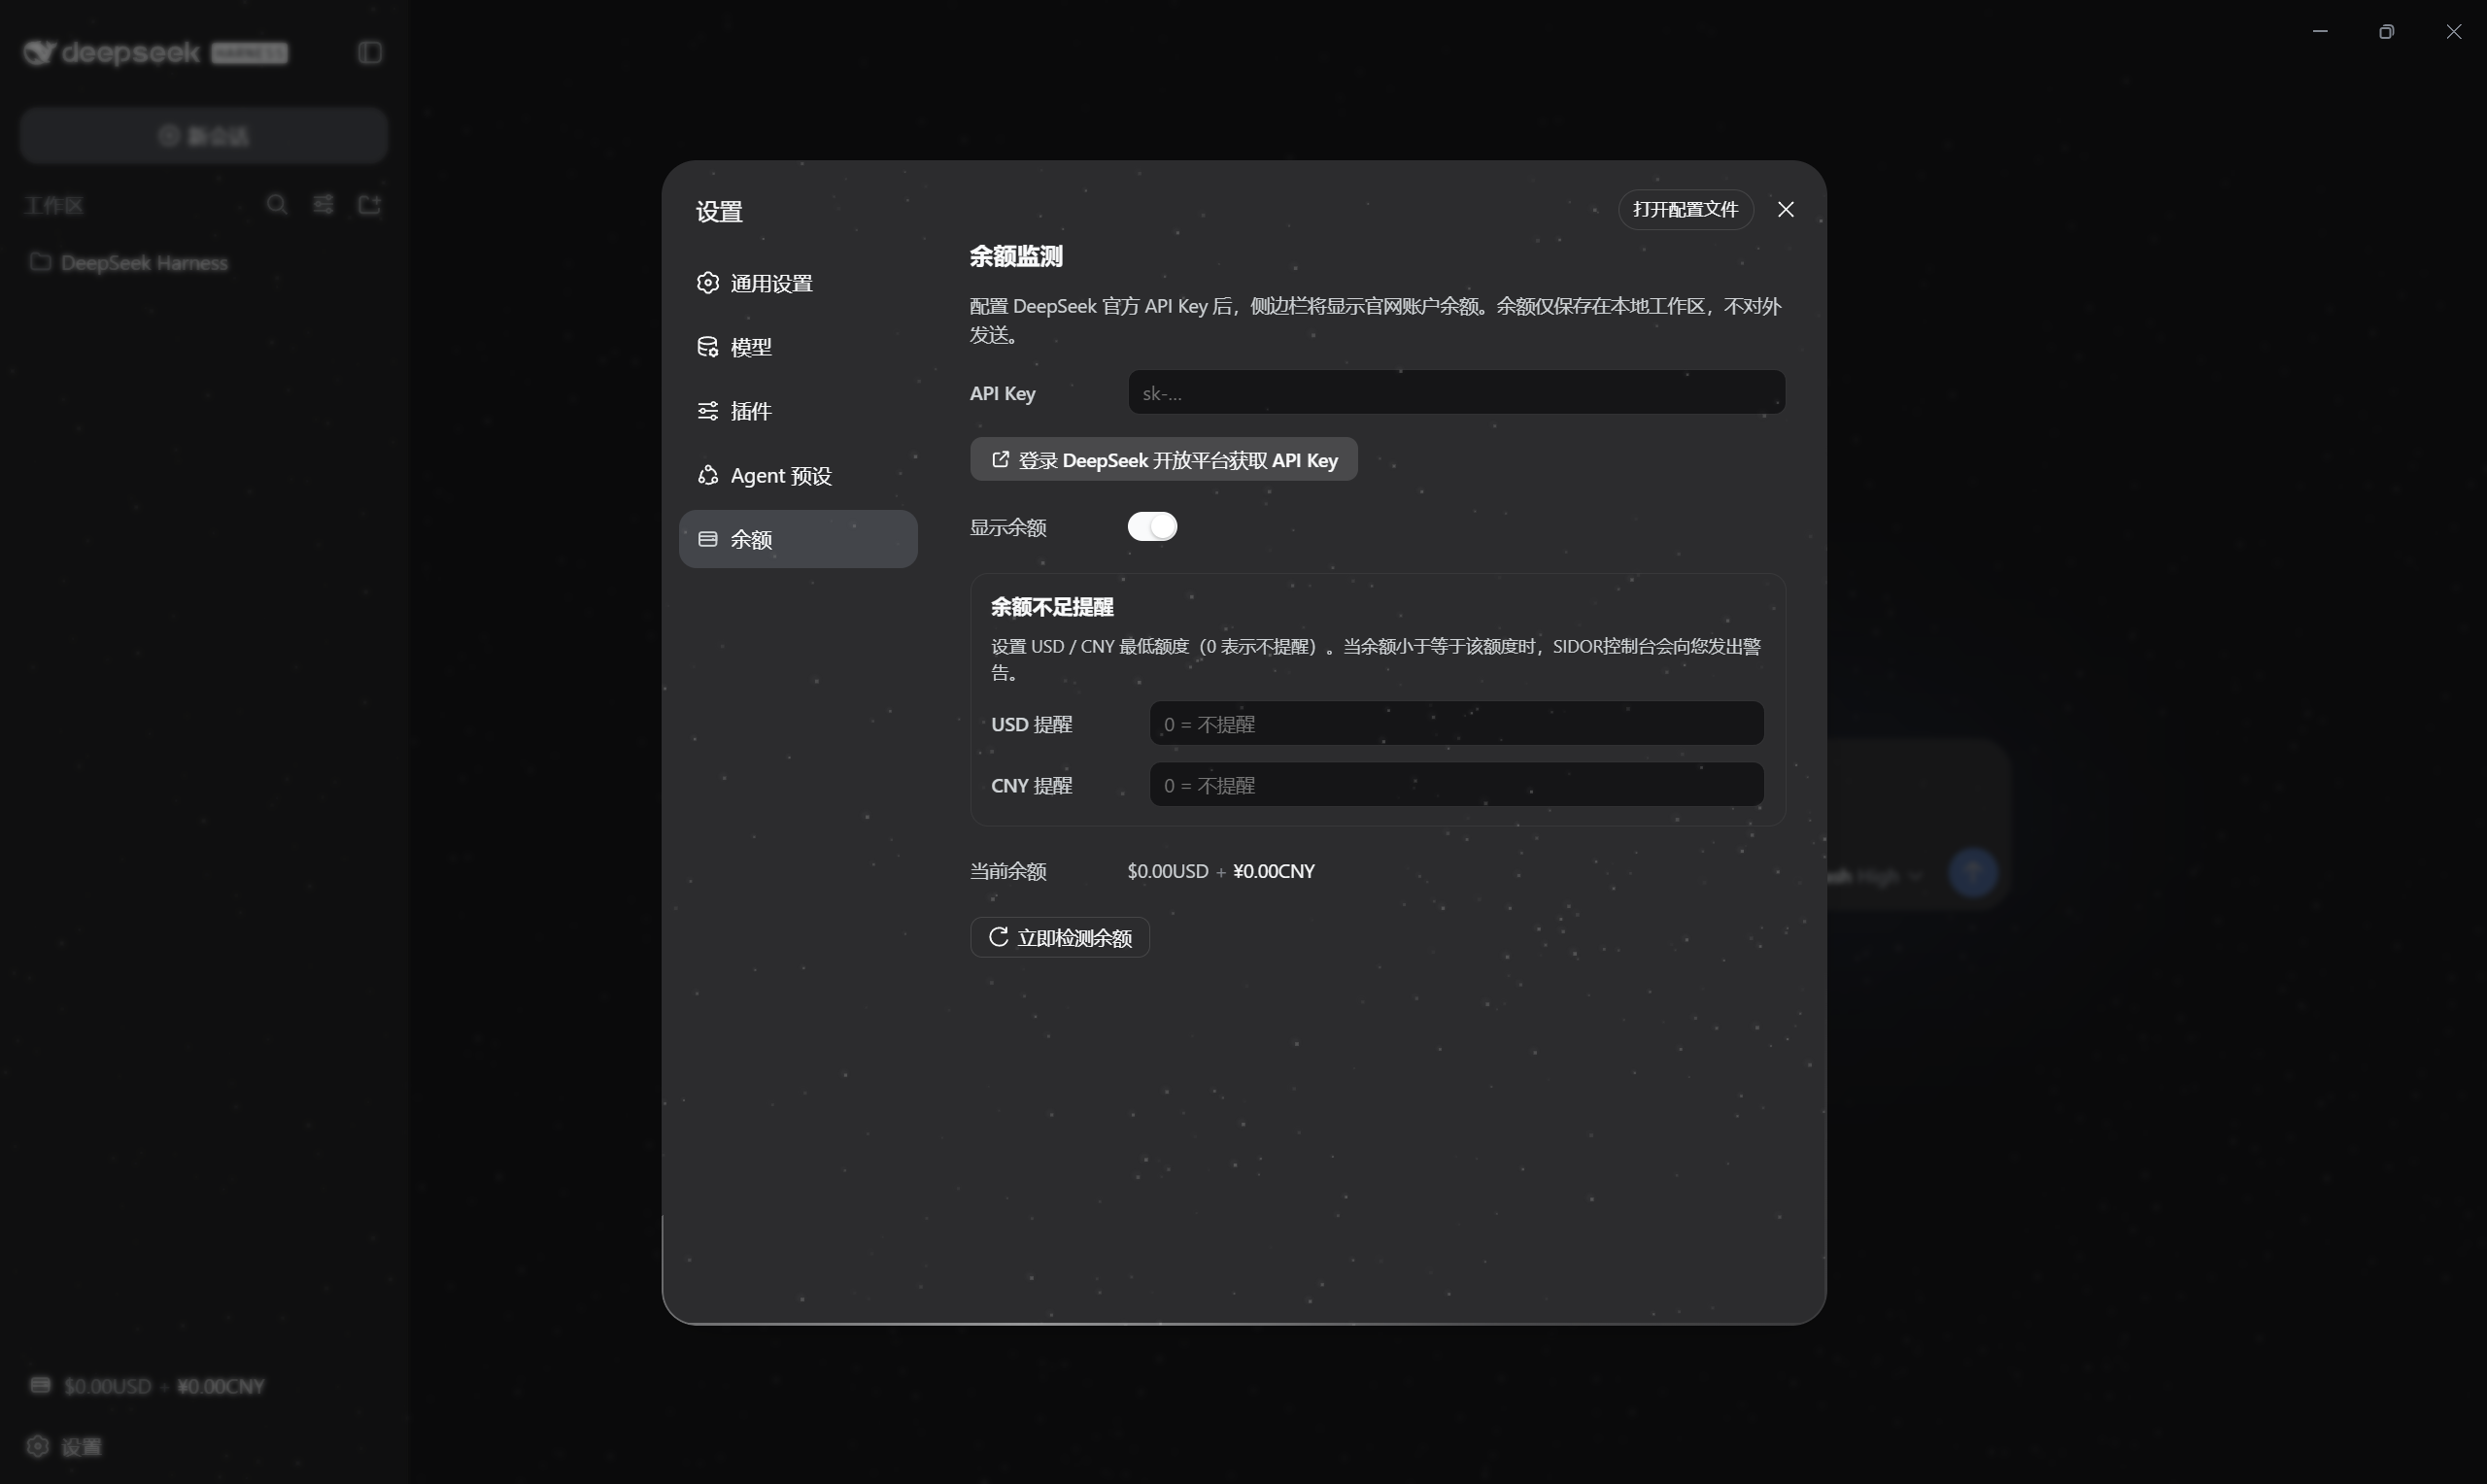Click into the USD 提醒 field

[x=1456, y=723]
